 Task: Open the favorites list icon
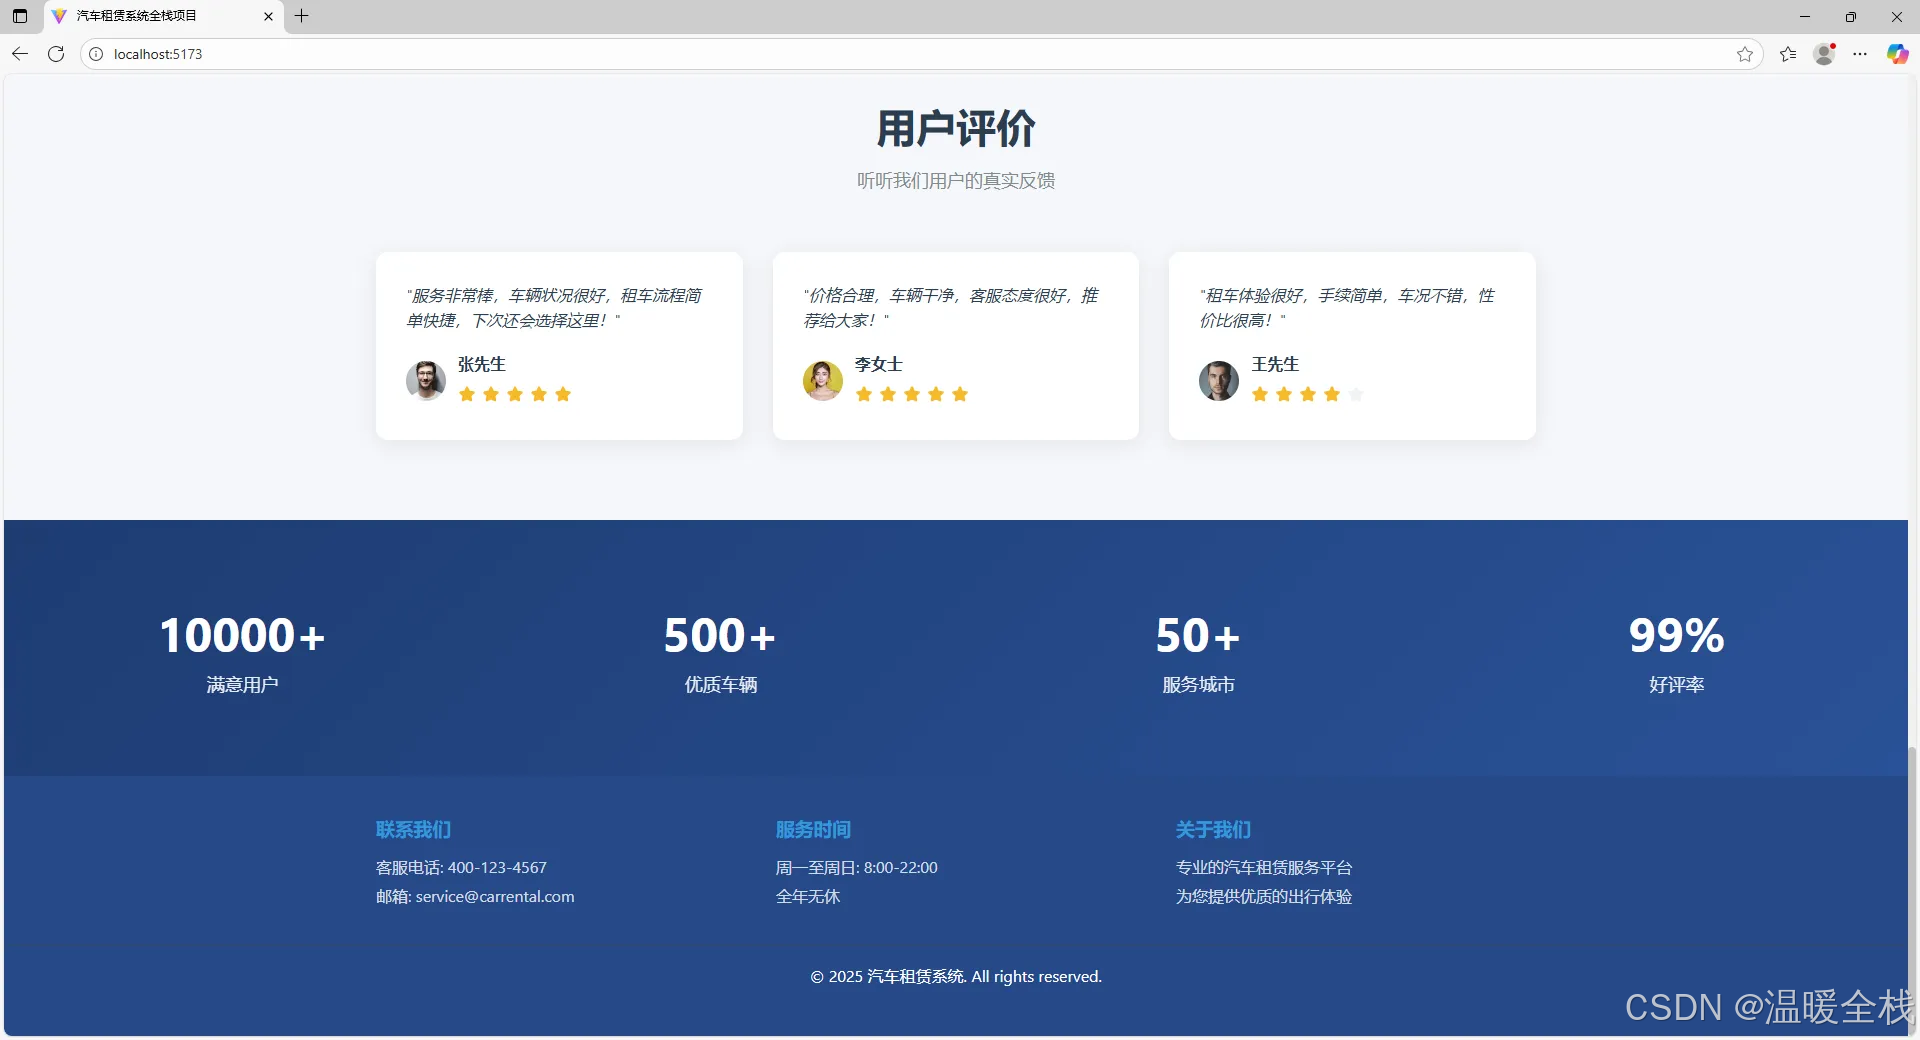pos(1789,54)
